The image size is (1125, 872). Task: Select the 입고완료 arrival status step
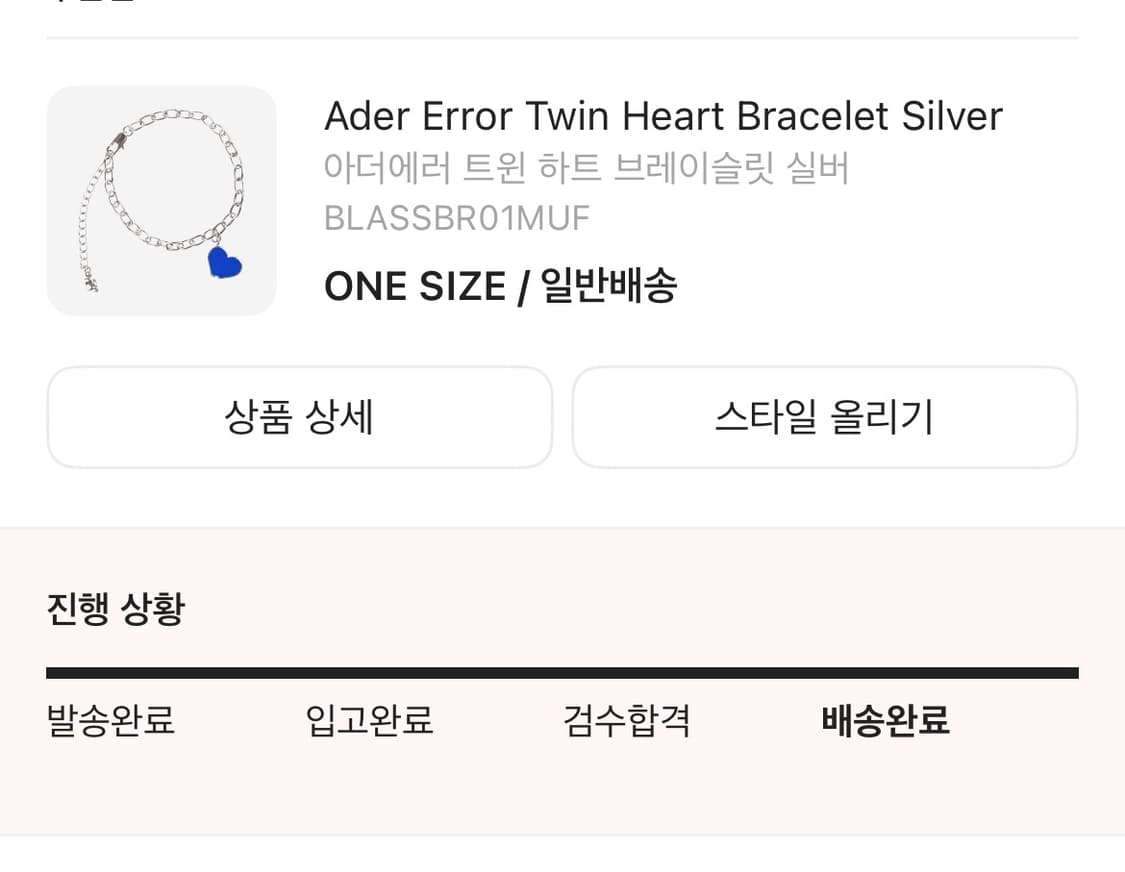pyautogui.click(x=368, y=721)
